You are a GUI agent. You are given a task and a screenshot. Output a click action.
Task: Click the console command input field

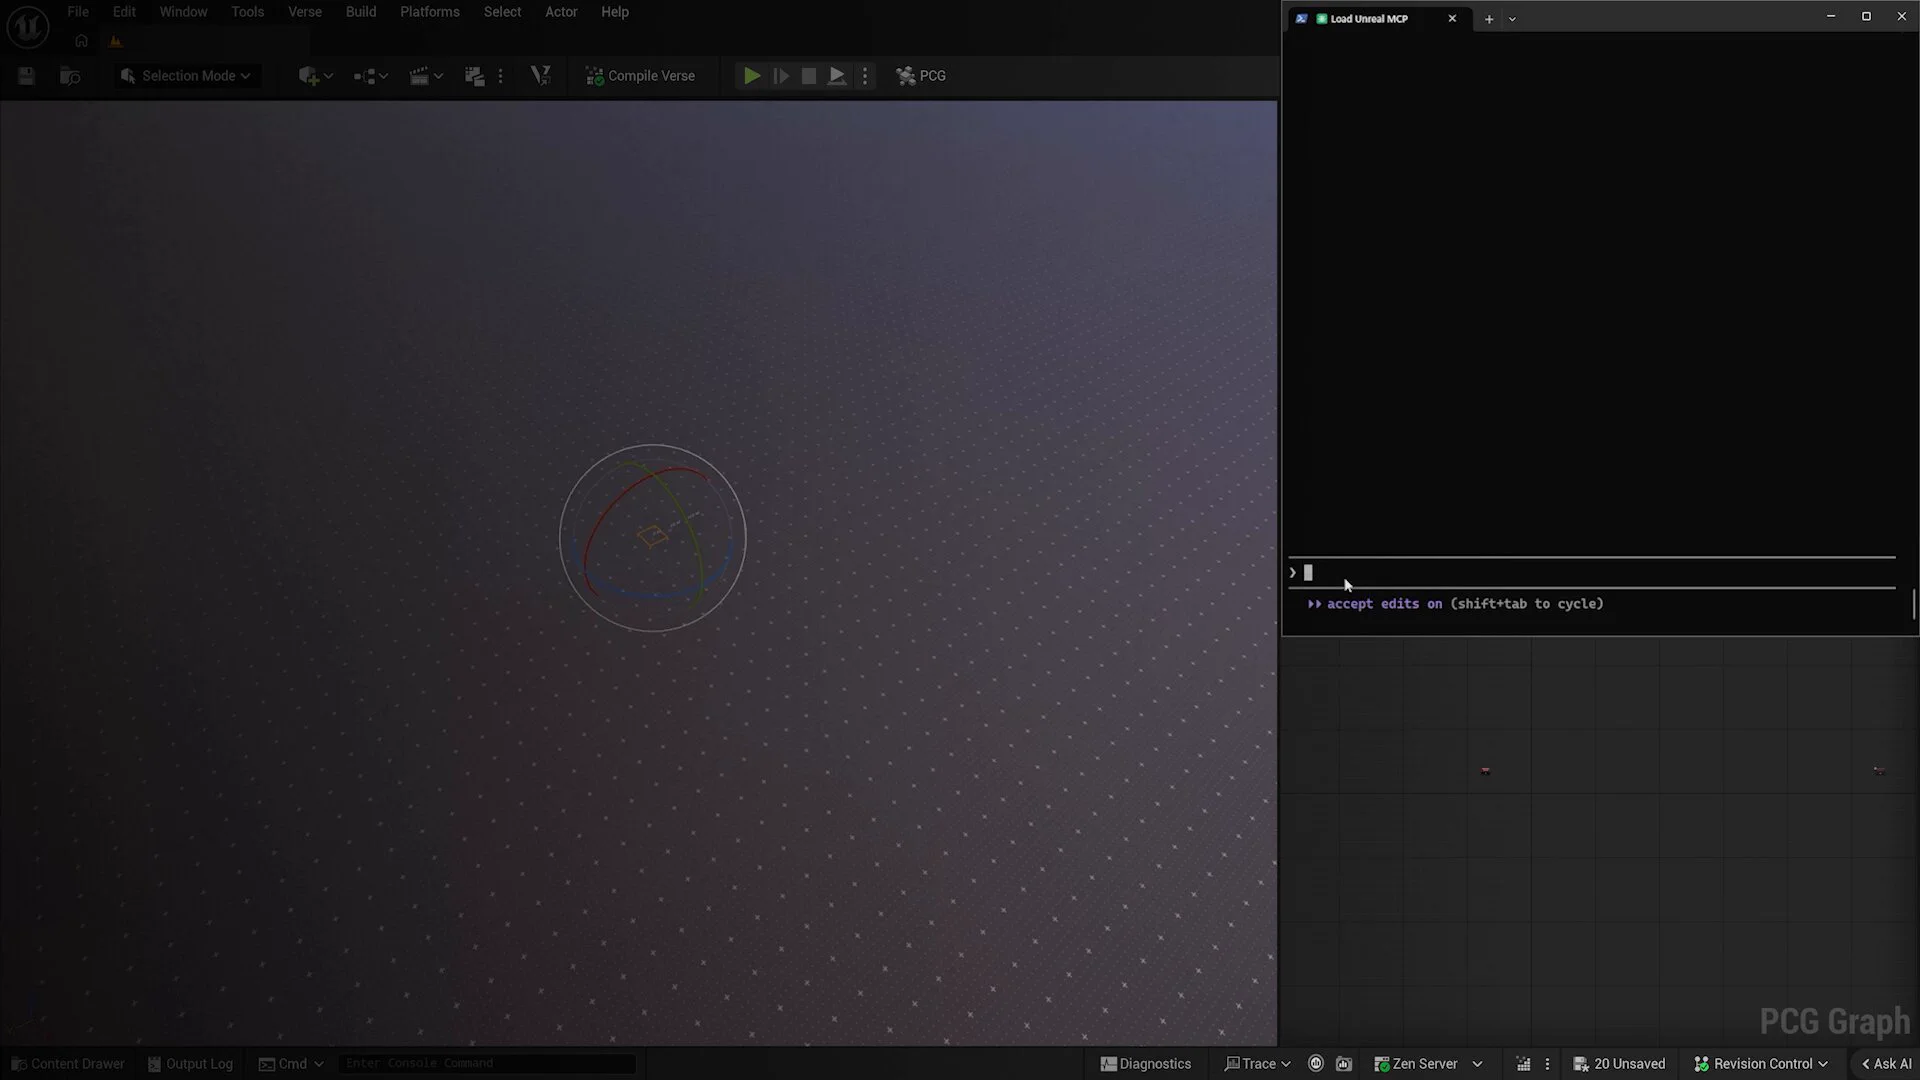(x=487, y=1064)
